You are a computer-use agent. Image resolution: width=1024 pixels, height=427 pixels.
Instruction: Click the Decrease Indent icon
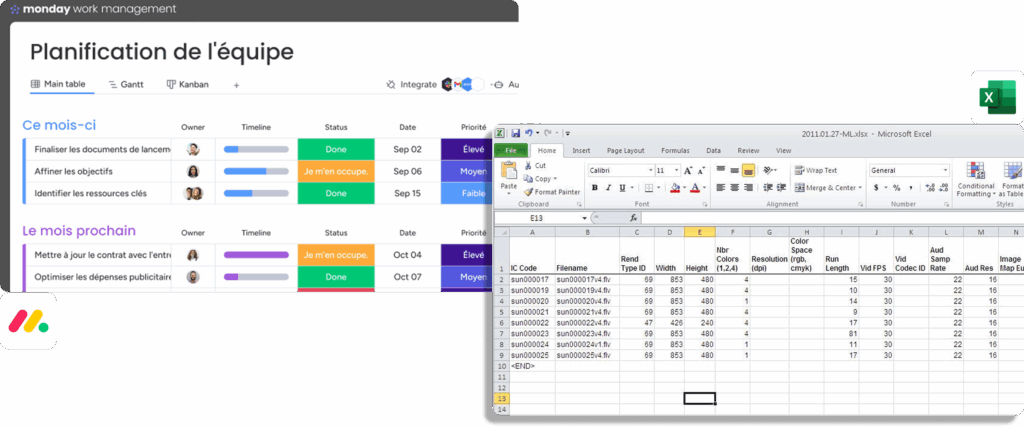(767, 188)
